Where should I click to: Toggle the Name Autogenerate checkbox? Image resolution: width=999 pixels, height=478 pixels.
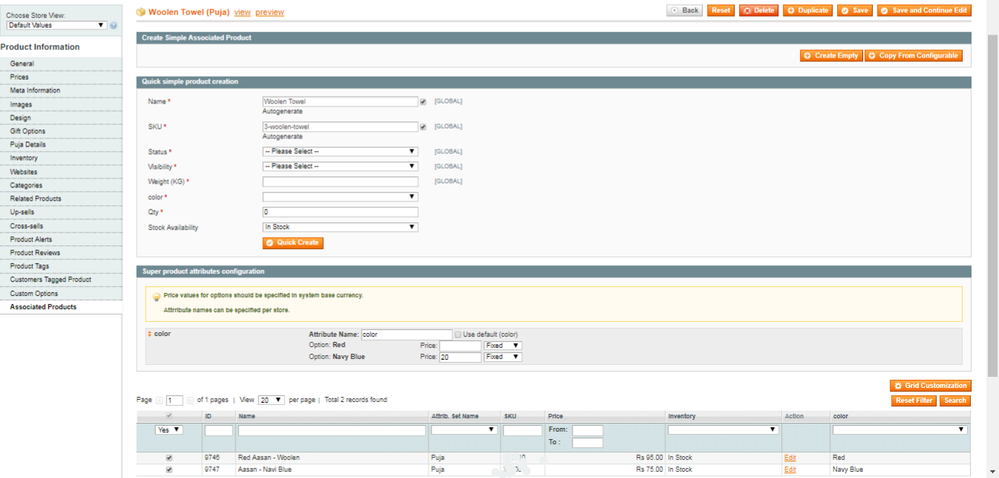coord(423,101)
